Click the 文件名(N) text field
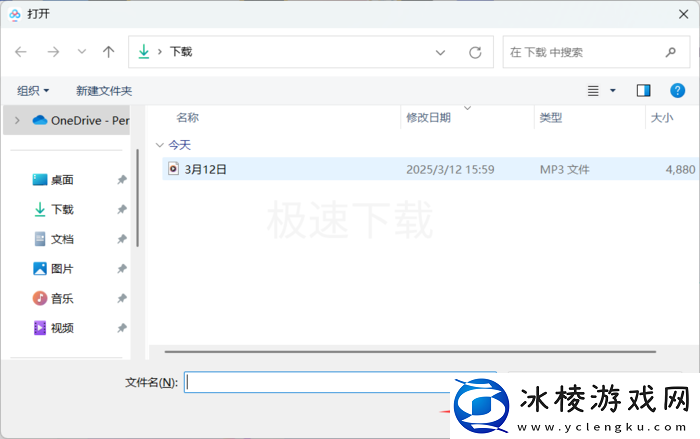This screenshot has width=700, height=439. pyautogui.click(x=340, y=382)
